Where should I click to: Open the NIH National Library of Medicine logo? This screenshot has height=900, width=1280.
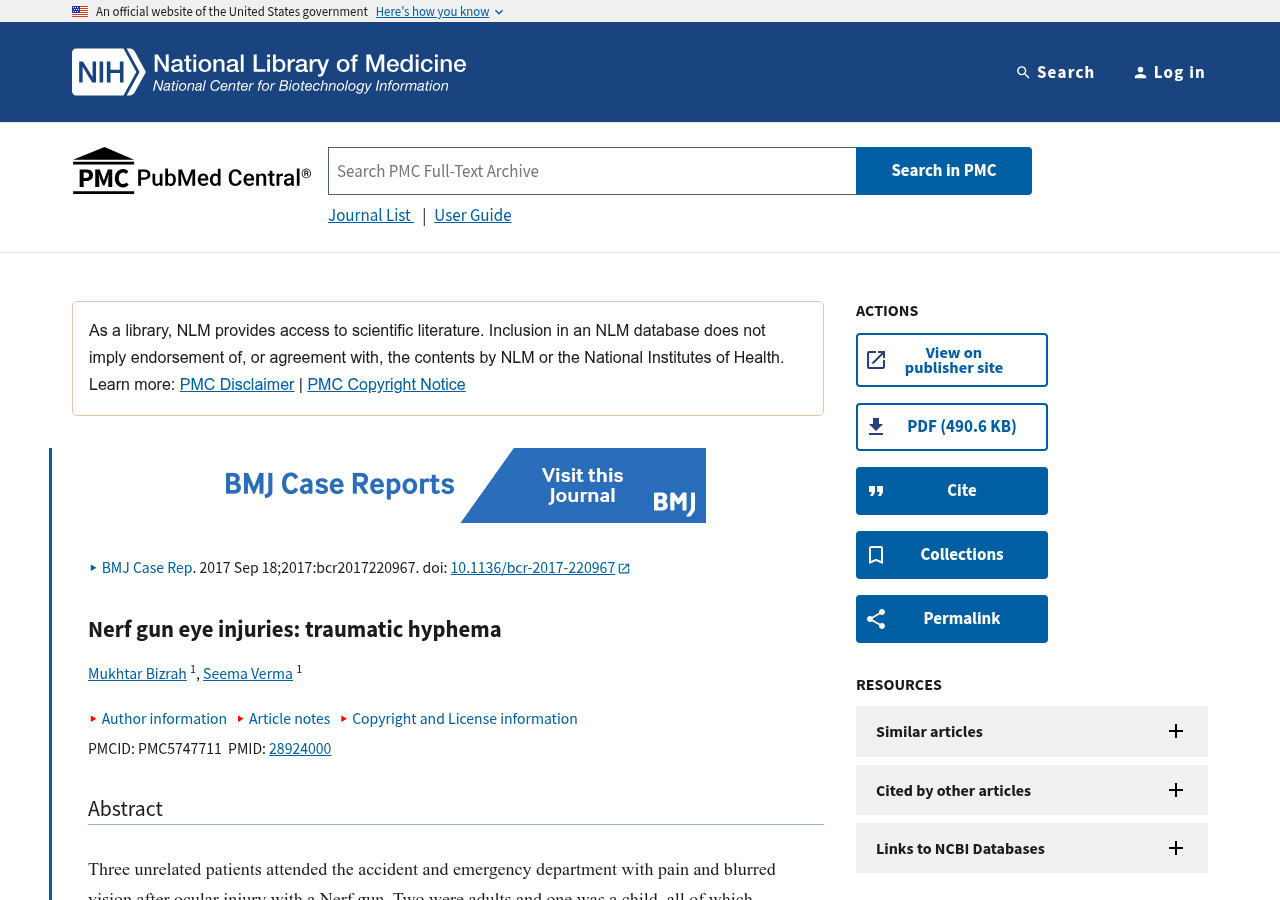tap(269, 72)
